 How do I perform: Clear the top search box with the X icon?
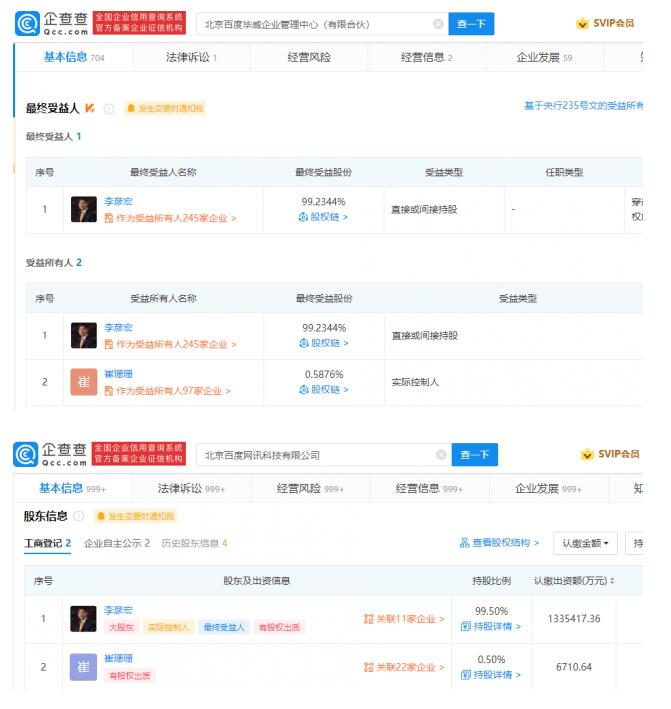[438, 24]
